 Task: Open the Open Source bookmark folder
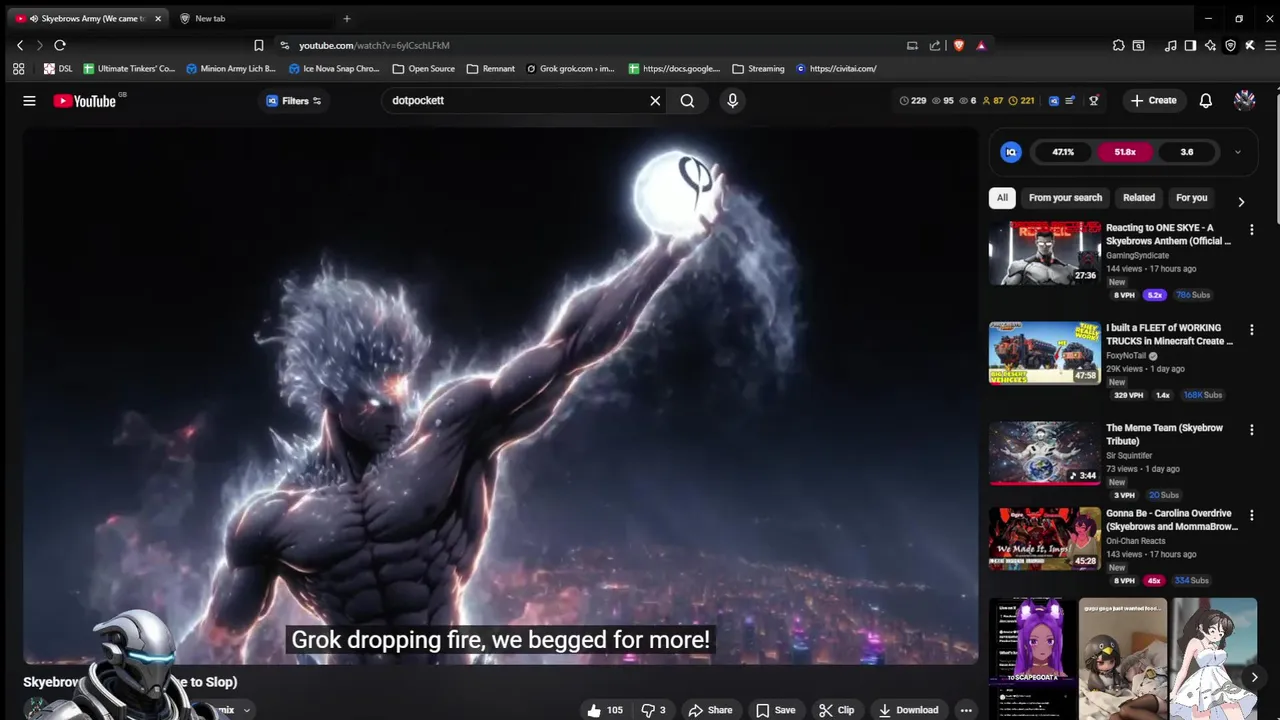424,69
